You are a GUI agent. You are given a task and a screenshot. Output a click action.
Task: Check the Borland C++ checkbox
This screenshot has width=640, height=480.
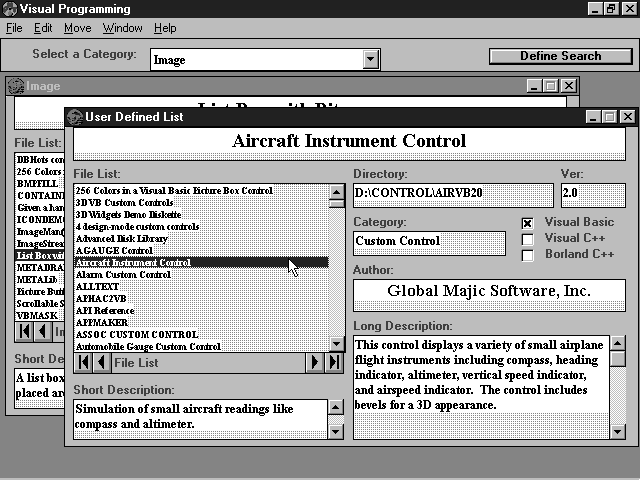pyautogui.click(x=528, y=255)
